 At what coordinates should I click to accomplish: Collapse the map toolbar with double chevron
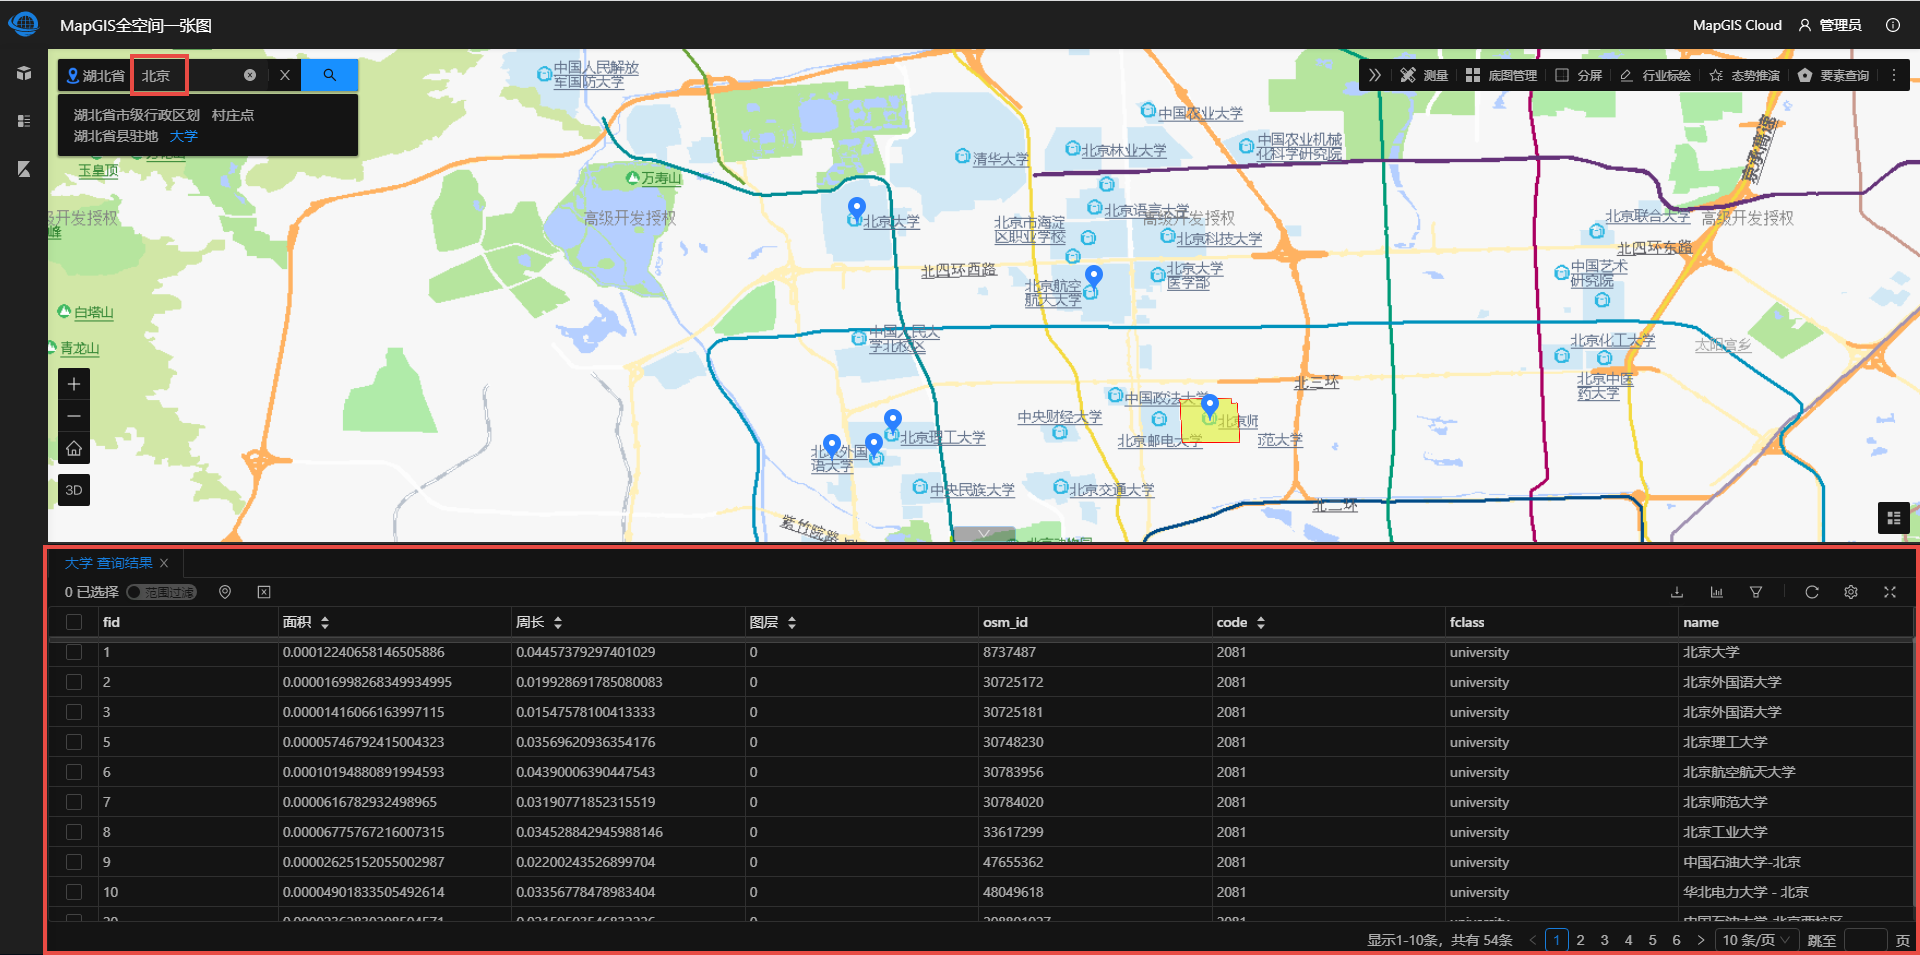pyautogui.click(x=1375, y=75)
